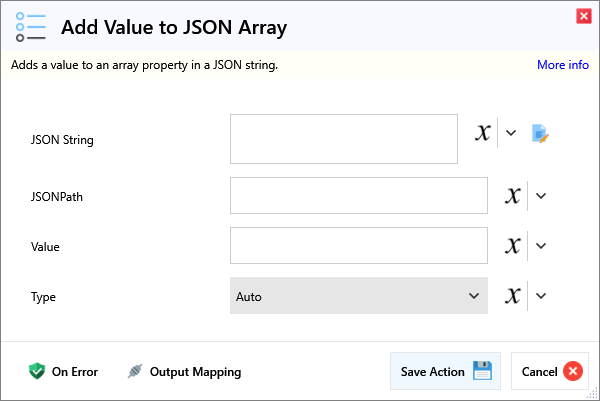This screenshot has height=401, width=600.
Task: Click the variable x icon for Type
Action: [x=512, y=296]
